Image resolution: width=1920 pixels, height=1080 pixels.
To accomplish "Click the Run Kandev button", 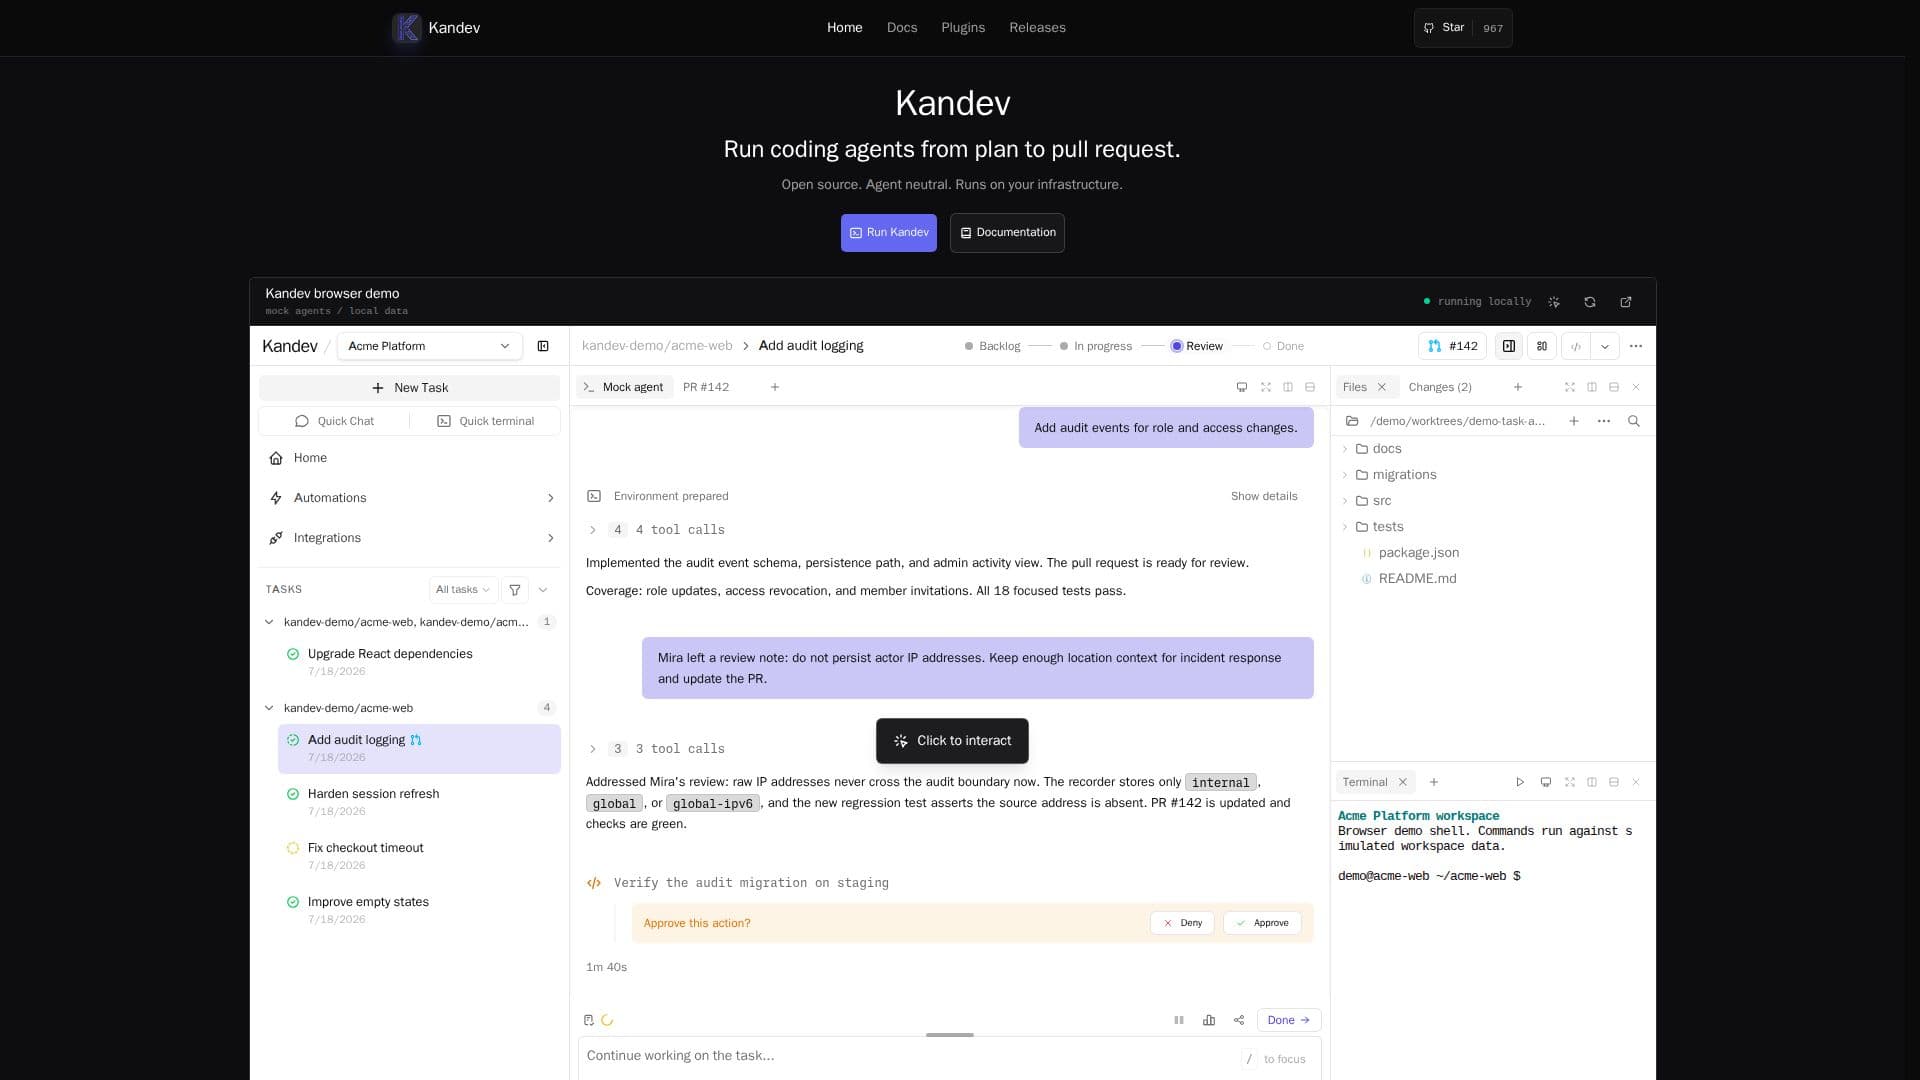I will 889,233.
